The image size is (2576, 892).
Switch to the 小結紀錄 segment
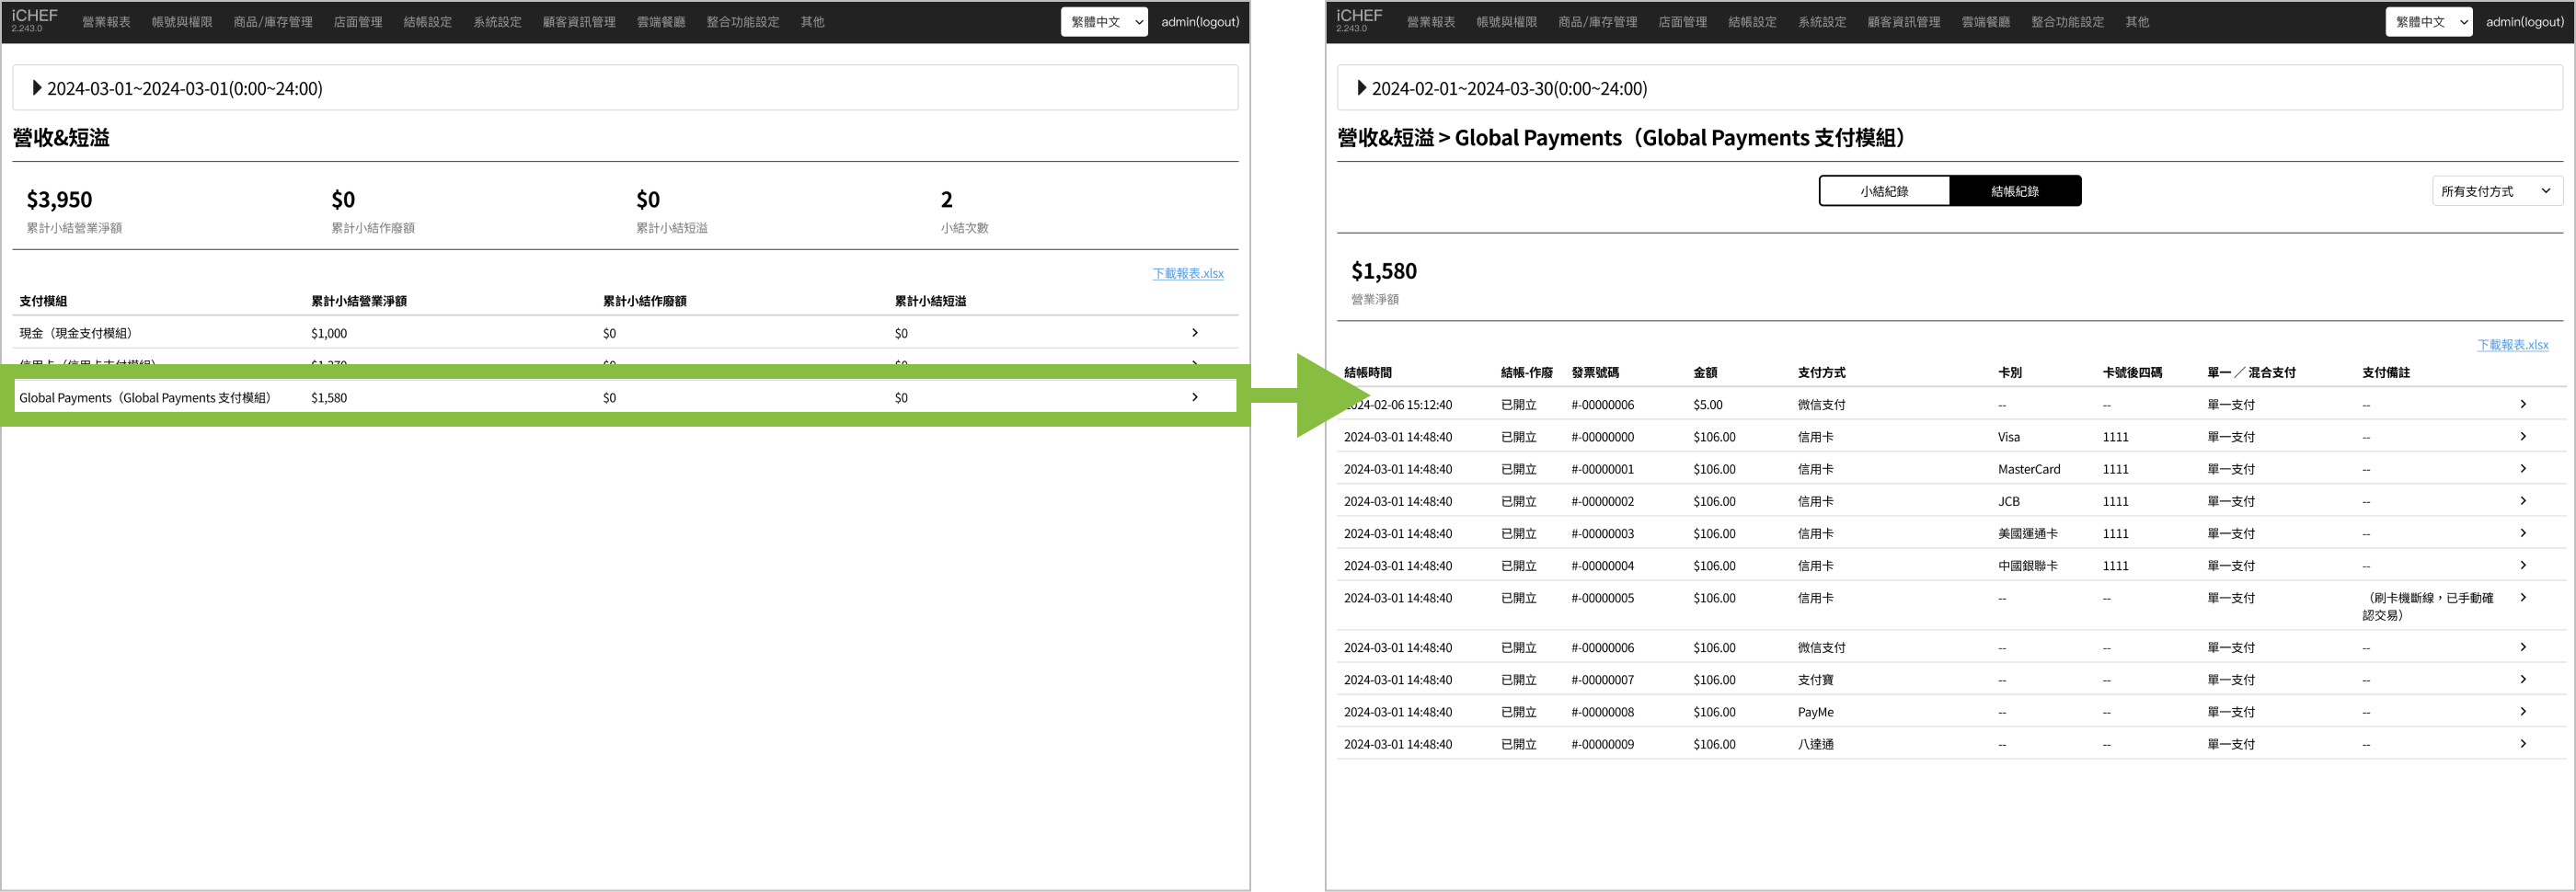1884,191
